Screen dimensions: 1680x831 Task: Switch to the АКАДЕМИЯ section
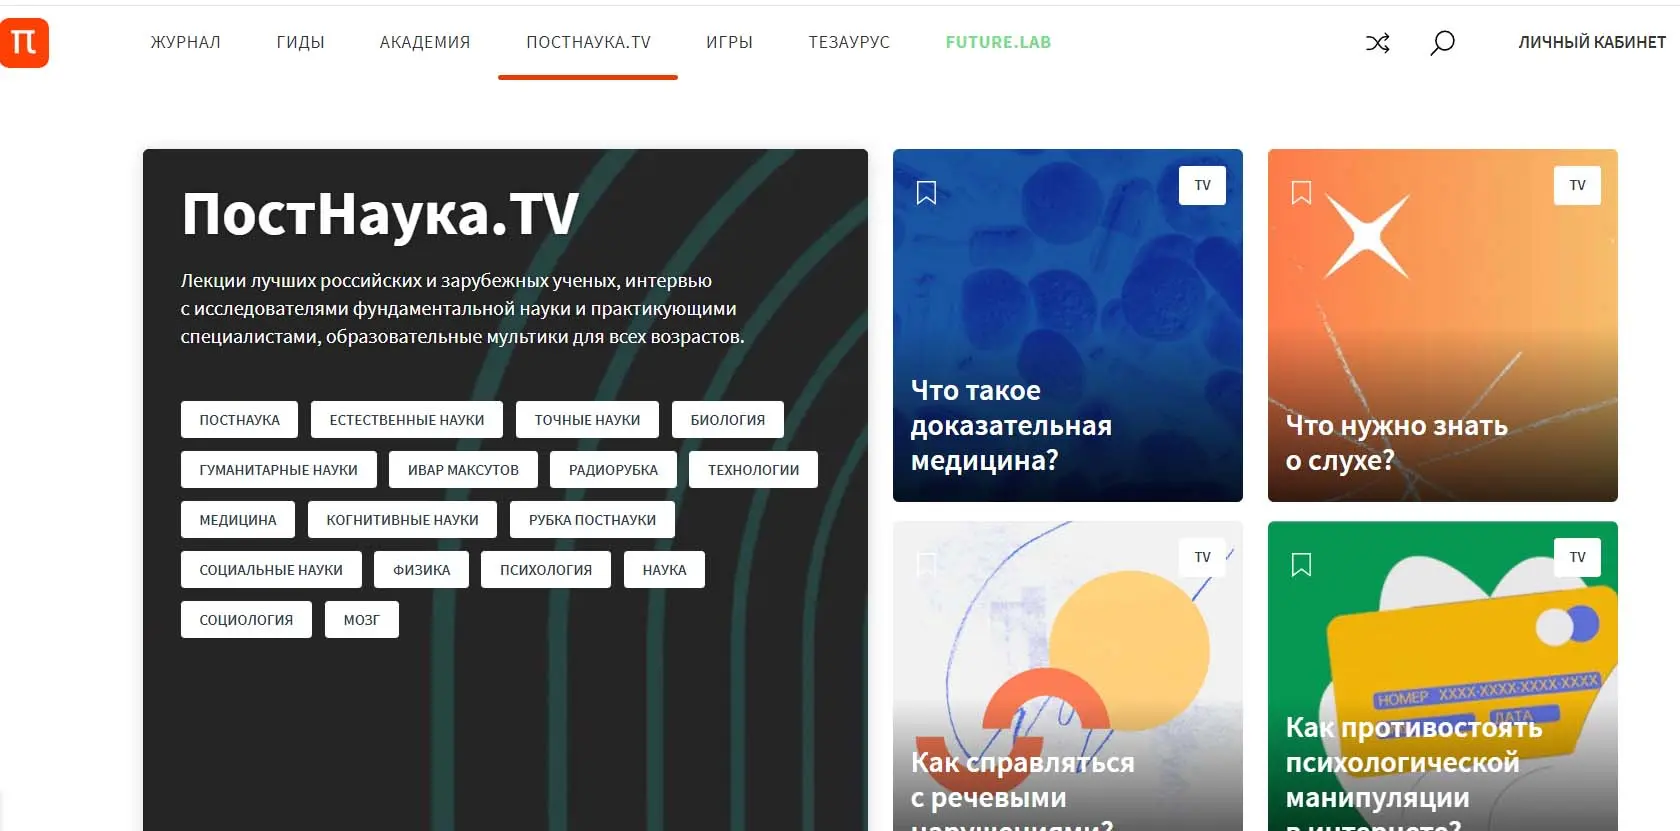click(x=425, y=42)
